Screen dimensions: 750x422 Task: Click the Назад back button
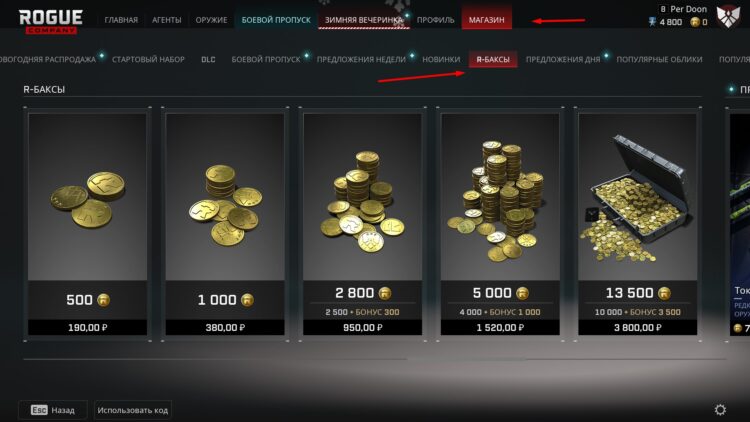pyautogui.click(x=53, y=410)
